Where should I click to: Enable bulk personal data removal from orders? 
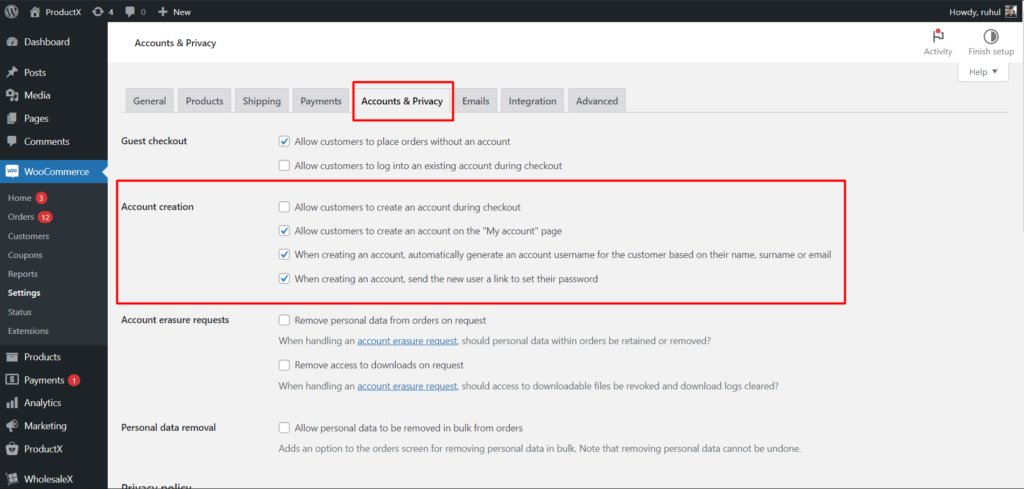coord(284,428)
